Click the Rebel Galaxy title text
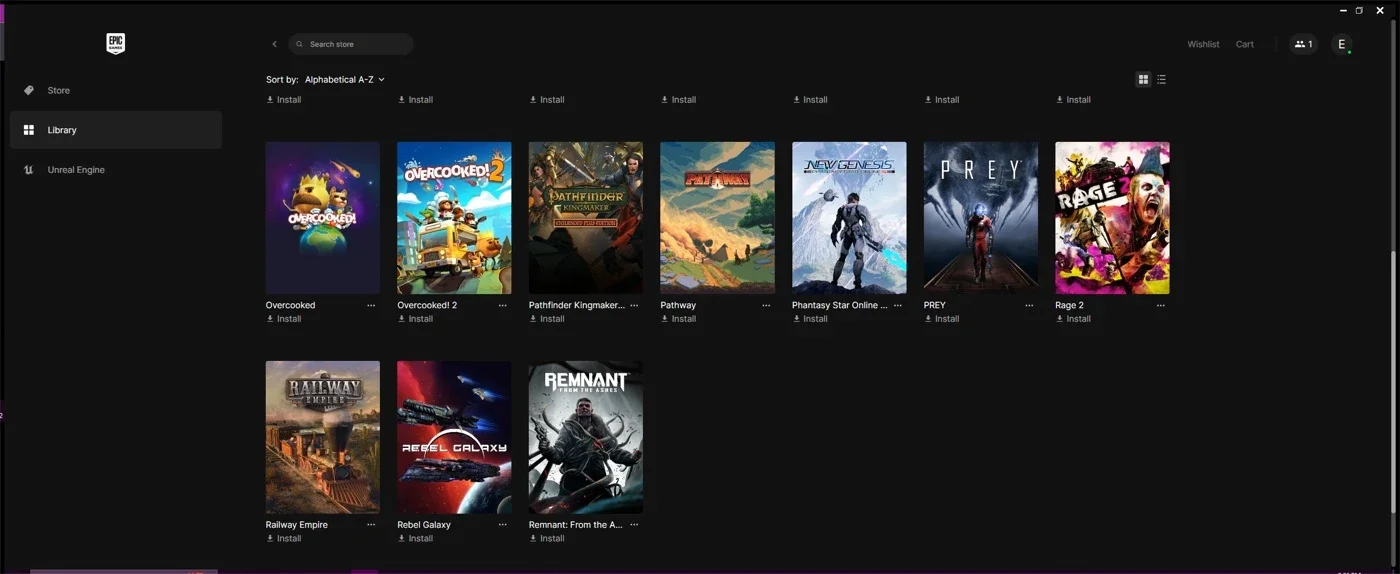The image size is (1400, 574). (424, 524)
